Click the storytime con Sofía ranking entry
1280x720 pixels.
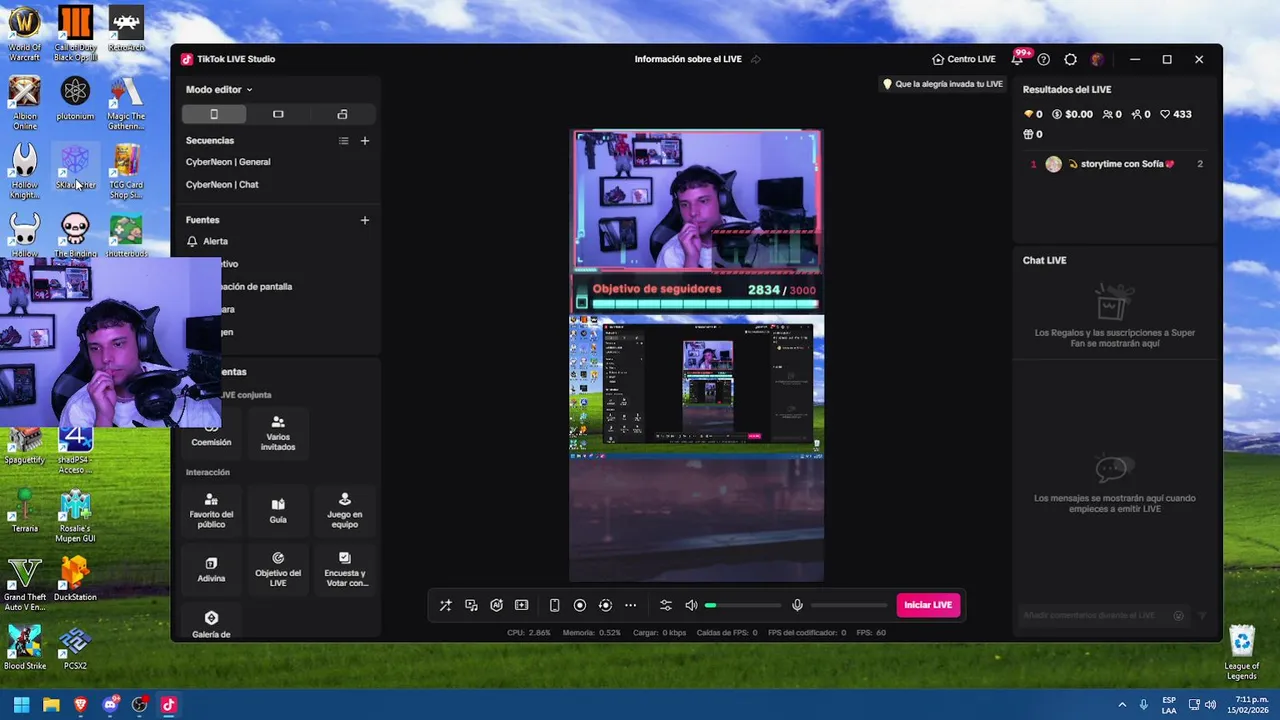coord(1116,164)
